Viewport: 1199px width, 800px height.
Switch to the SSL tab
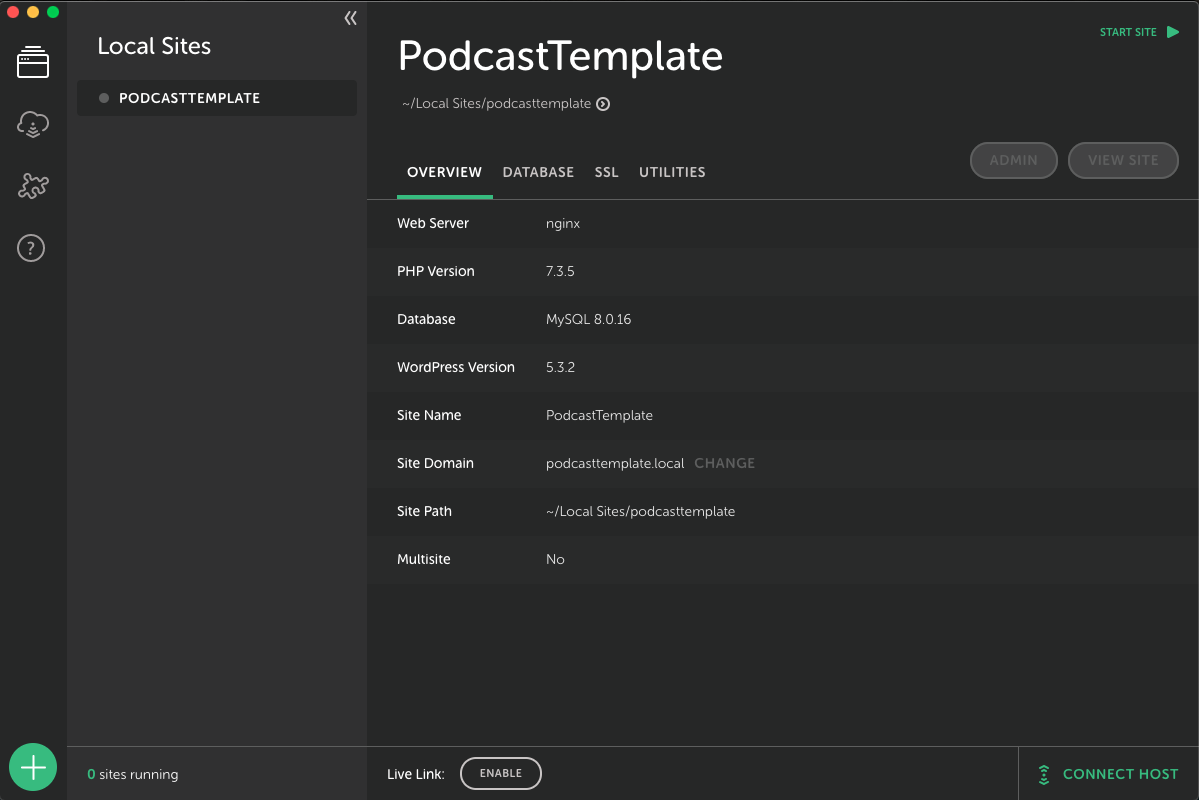[x=606, y=172]
